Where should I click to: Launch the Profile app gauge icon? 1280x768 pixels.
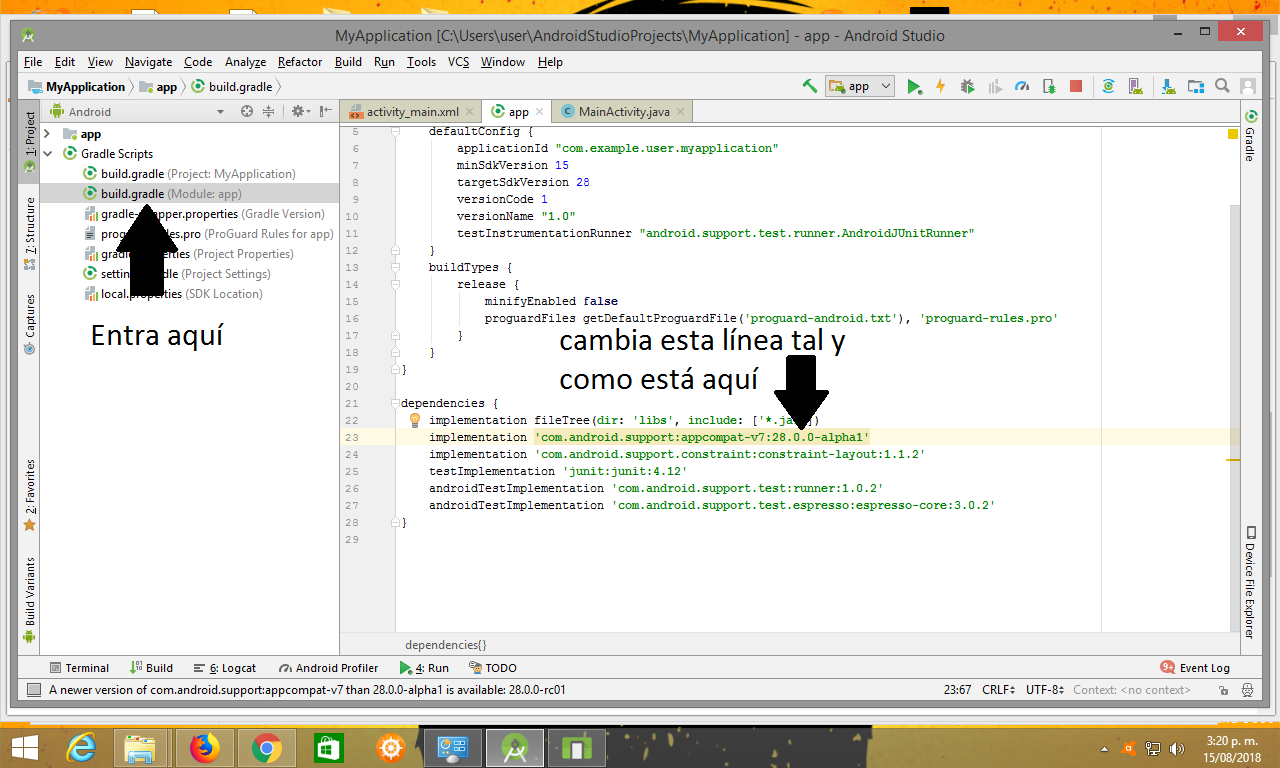pyautogui.click(x=1021, y=87)
